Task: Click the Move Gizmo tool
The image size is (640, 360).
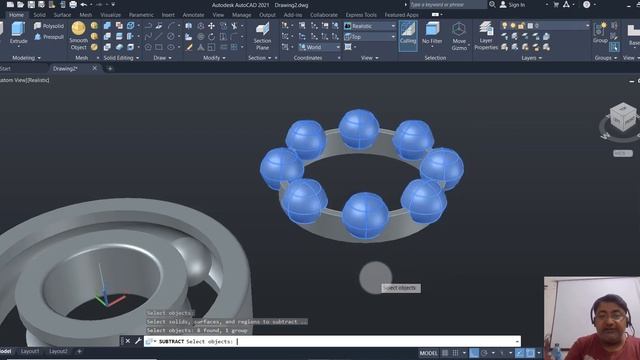Action: 459,36
